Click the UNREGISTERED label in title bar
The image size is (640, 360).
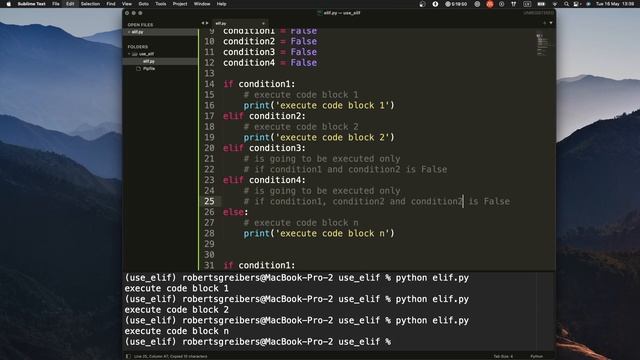click(x=538, y=13)
